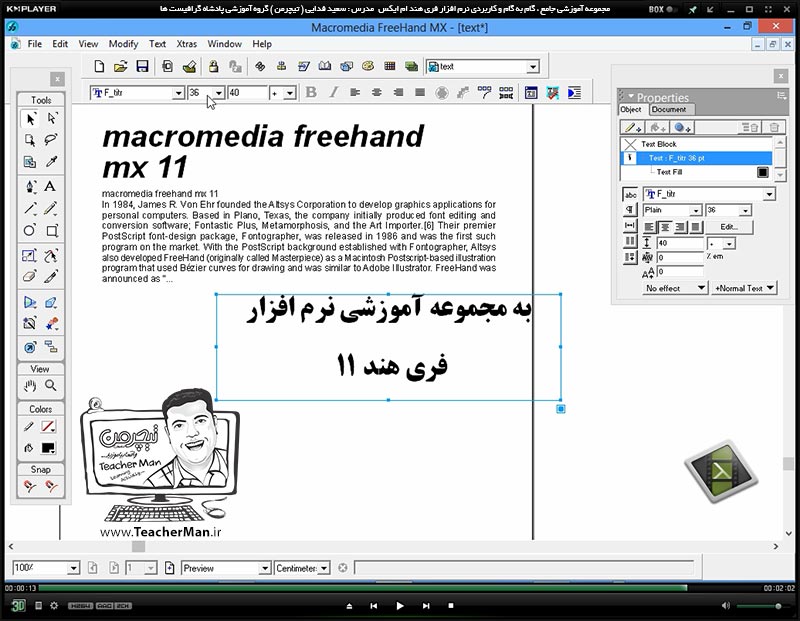800x621 pixels.
Task: Open the page selector dropdown showing text
Action: (x=533, y=66)
